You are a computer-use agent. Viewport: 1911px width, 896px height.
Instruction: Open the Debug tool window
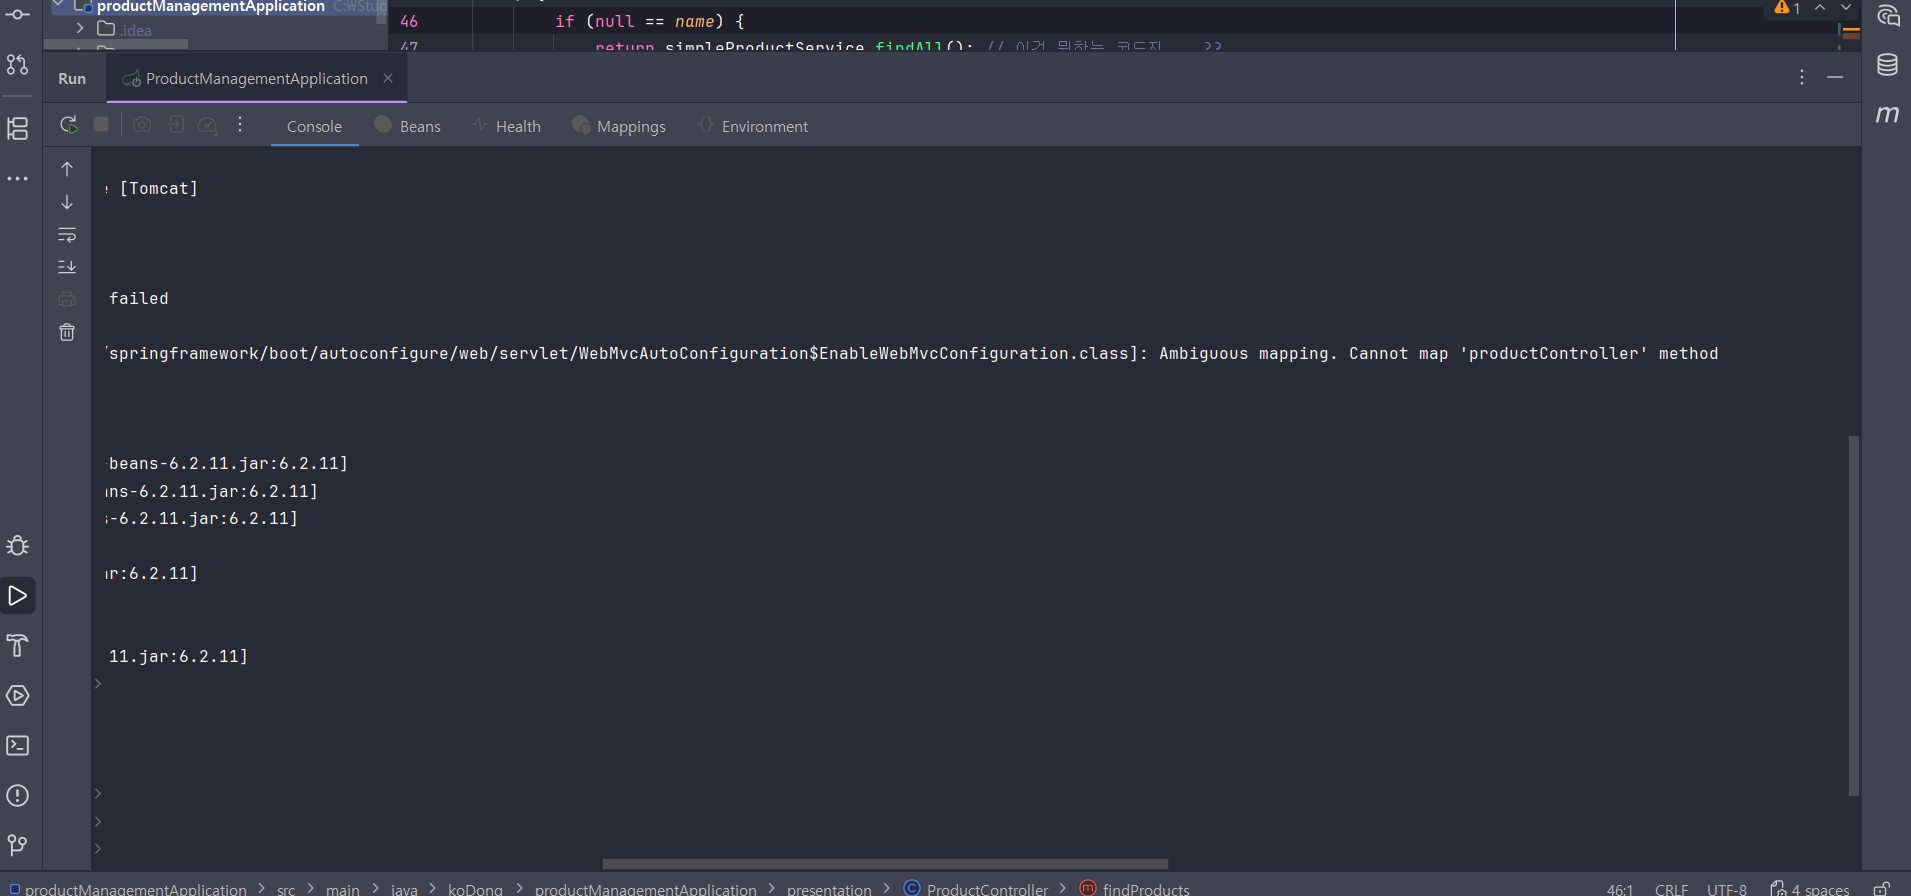[18, 546]
